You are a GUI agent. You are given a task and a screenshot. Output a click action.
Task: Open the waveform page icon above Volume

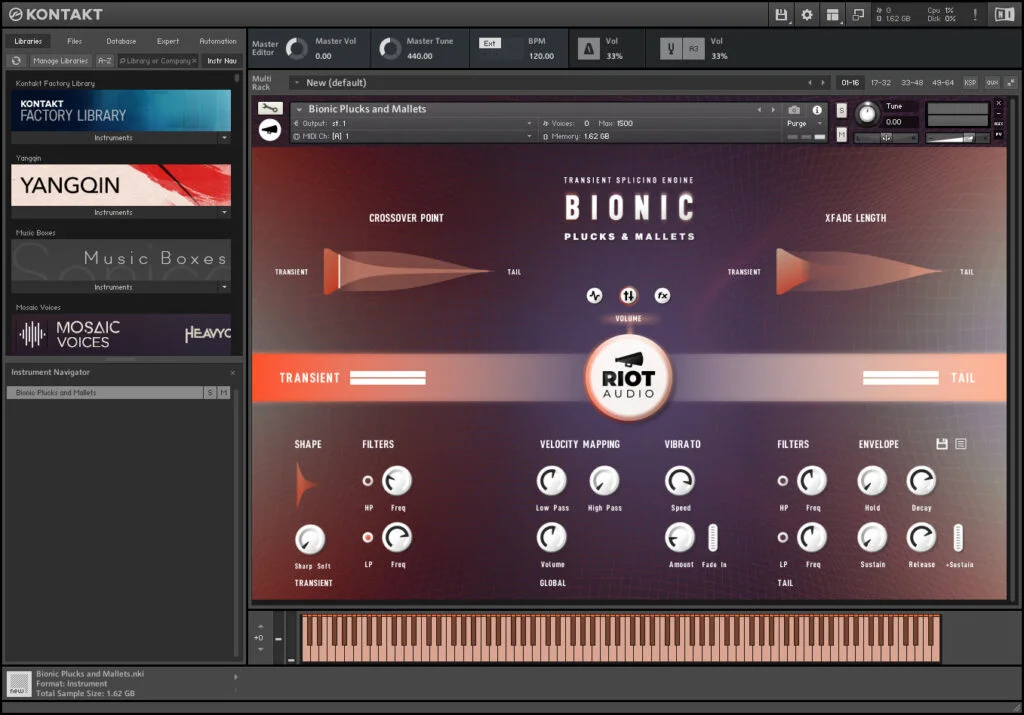tap(594, 296)
